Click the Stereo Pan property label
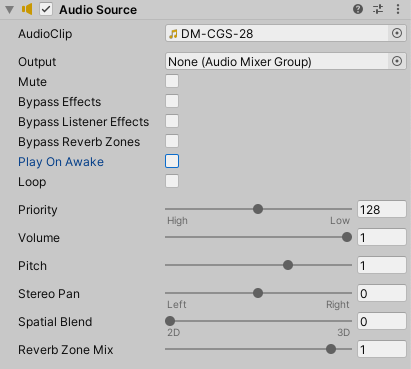The image size is (411, 369). click(49, 294)
